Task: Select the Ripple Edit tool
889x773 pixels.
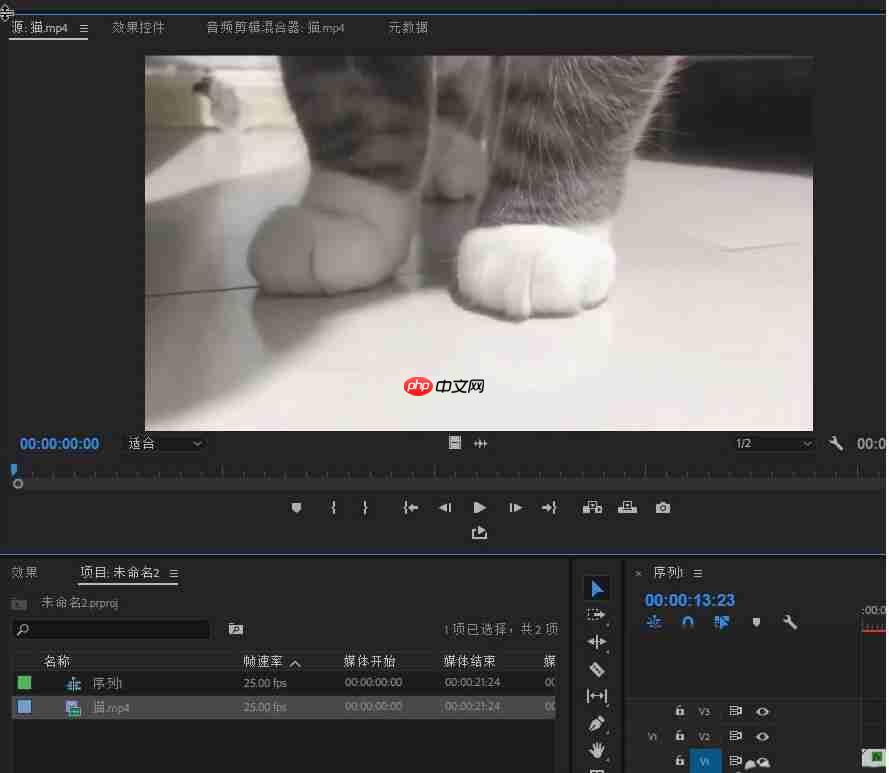Action: [x=597, y=641]
